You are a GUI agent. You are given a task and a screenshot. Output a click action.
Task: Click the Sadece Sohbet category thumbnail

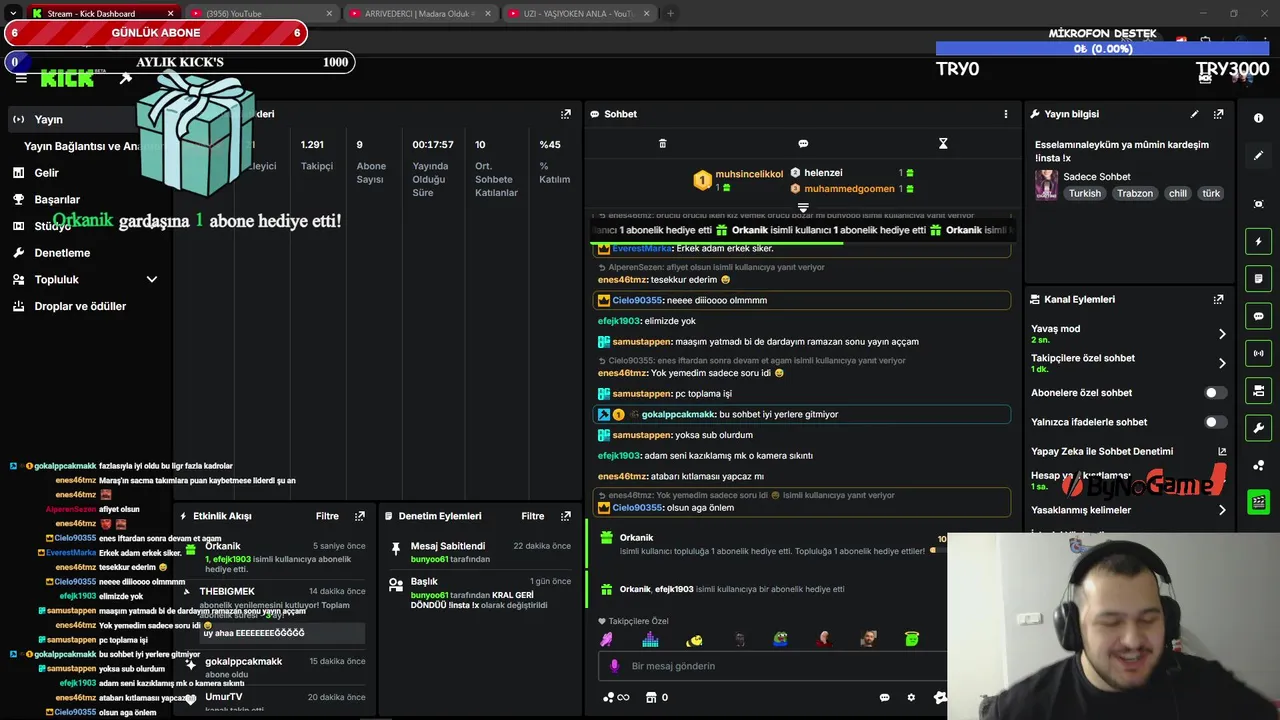click(1046, 185)
